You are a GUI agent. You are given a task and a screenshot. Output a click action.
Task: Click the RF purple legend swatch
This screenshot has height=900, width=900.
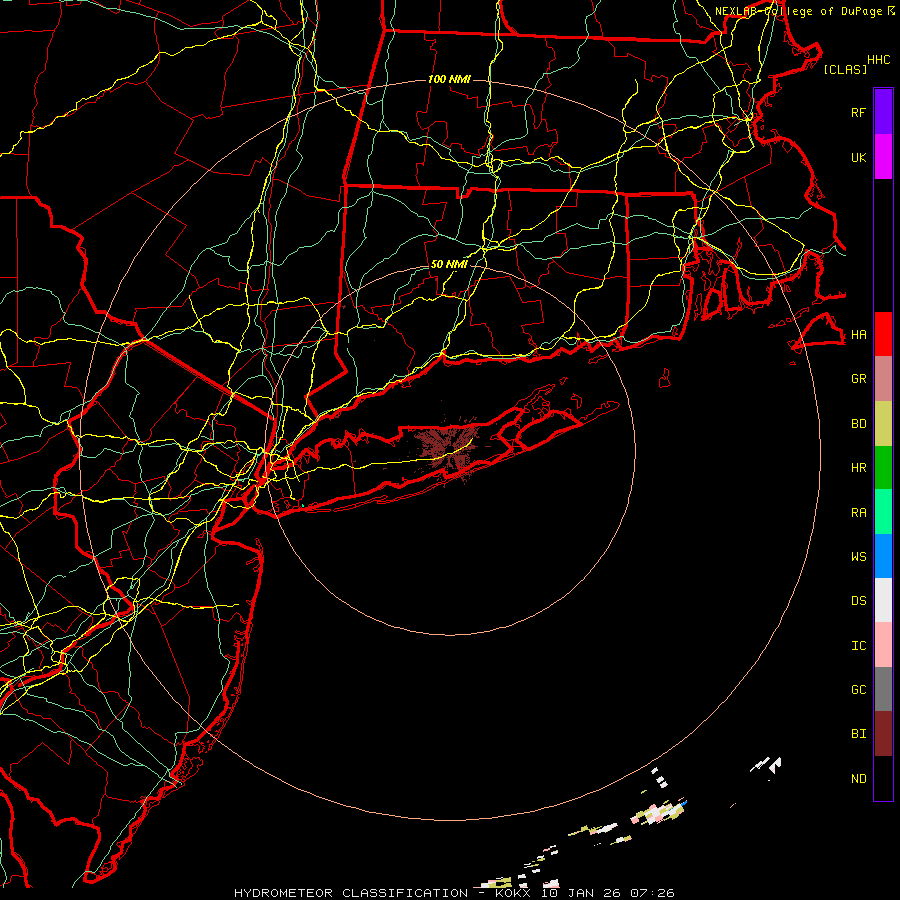(x=883, y=112)
